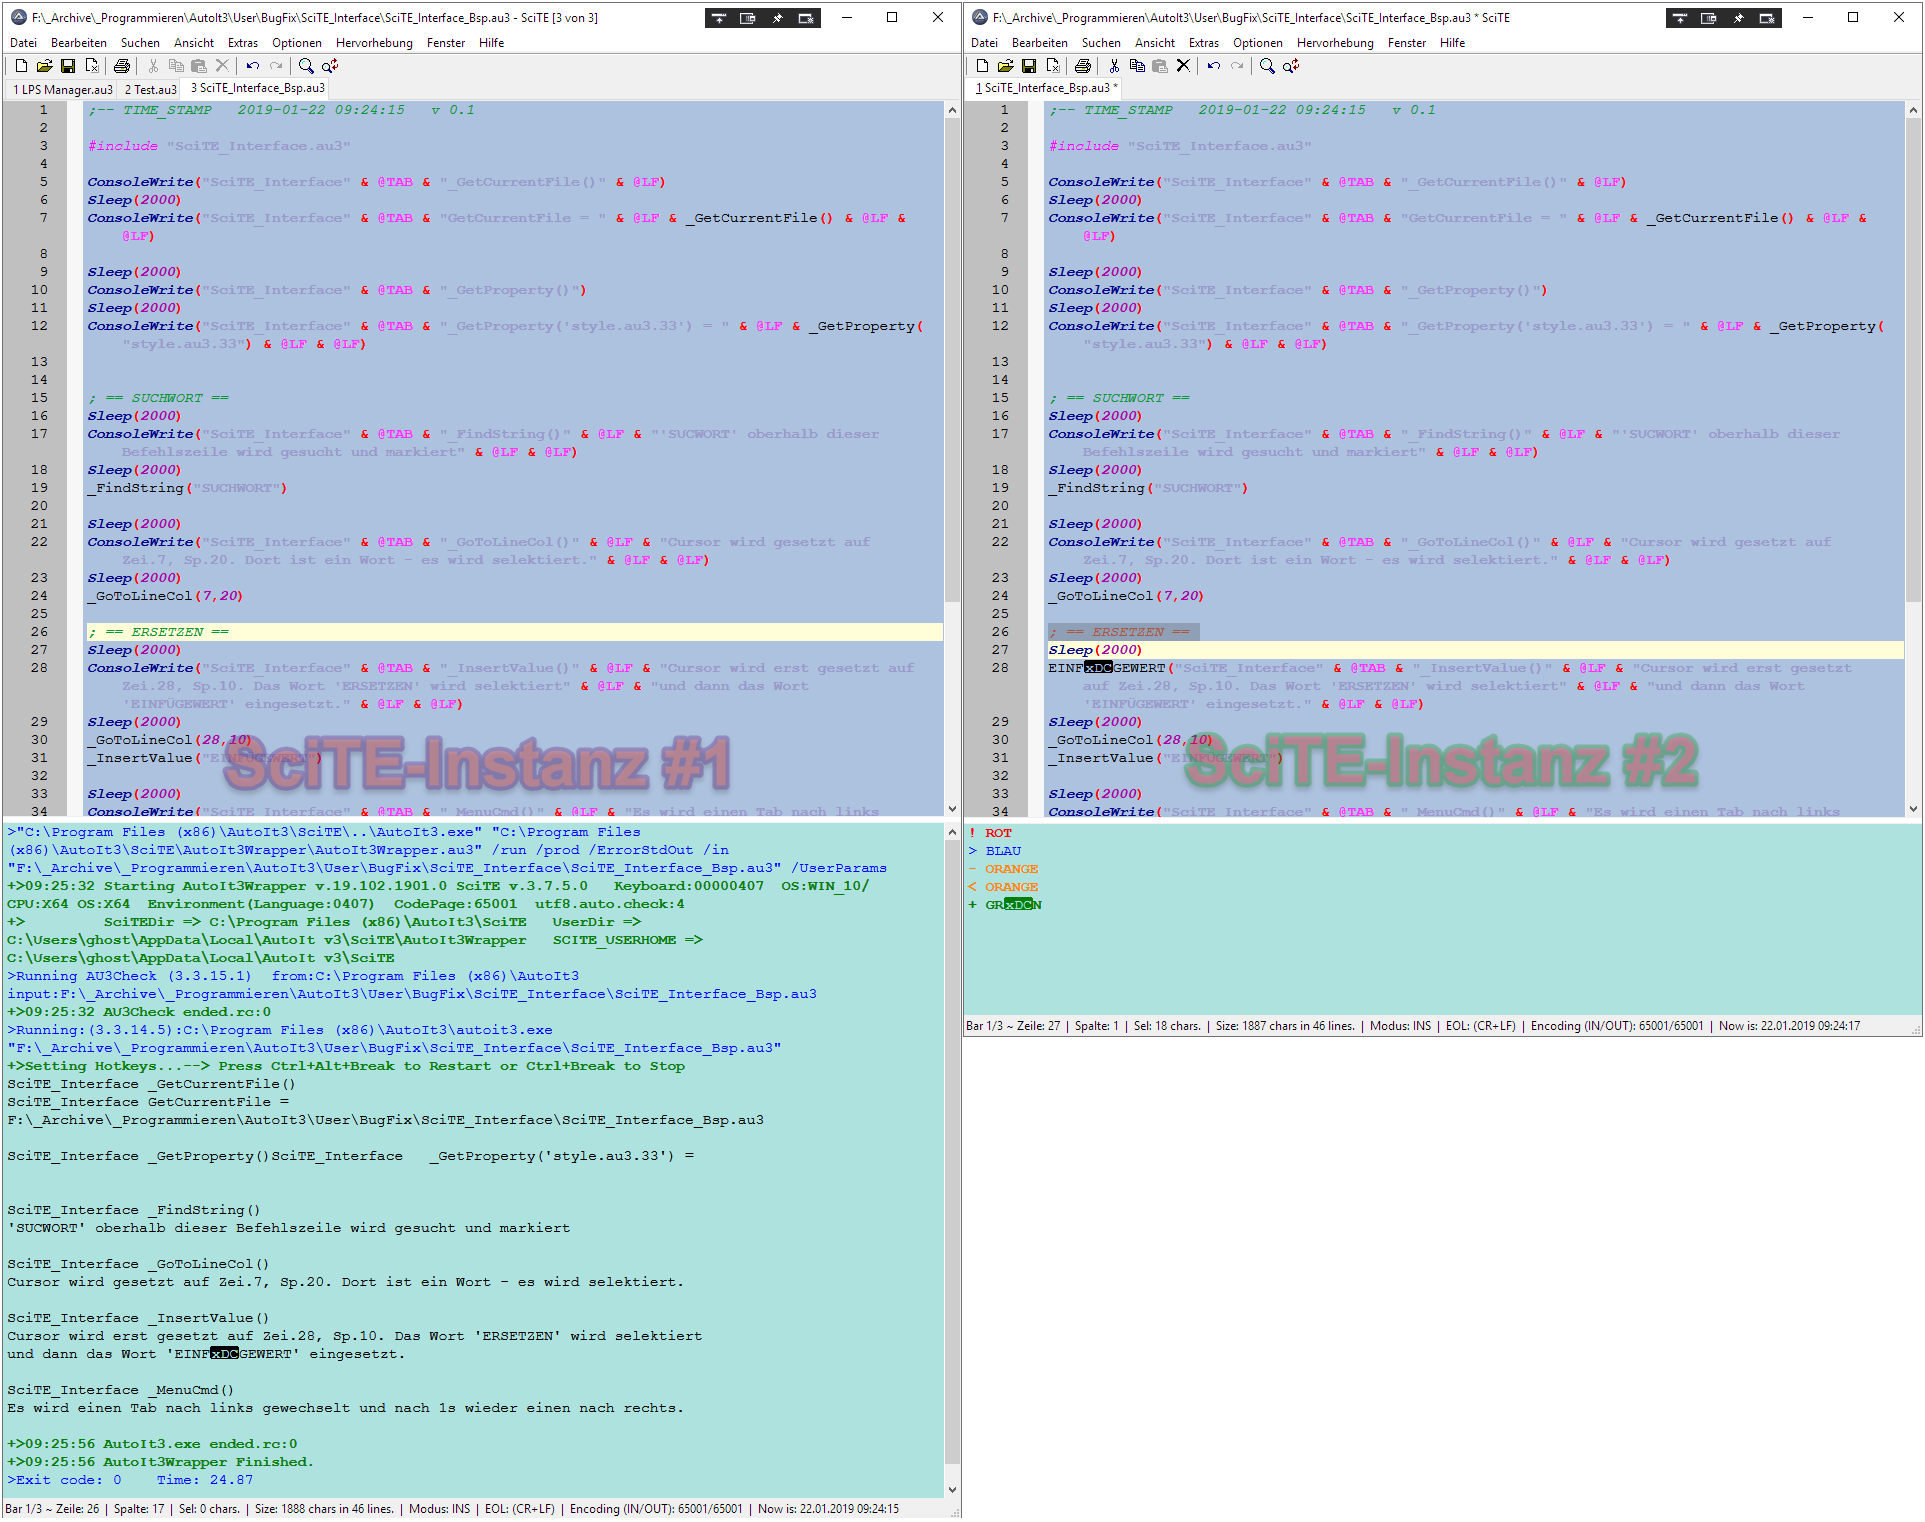1925x1522 pixels.
Task: Click Save icon in right SciTE toolbar
Action: pyautogui.click(x=1029, y=66)
